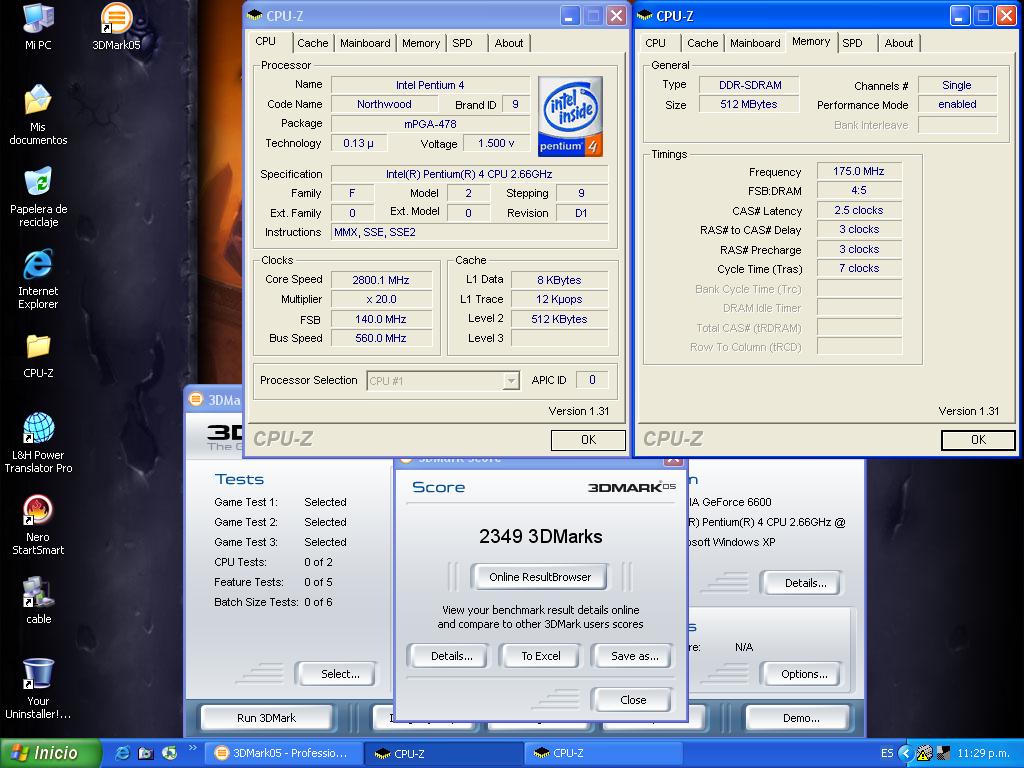Click the ES language indicator in tray
This screenshot has width=1024, height=768.
click(x=886, y=753)
